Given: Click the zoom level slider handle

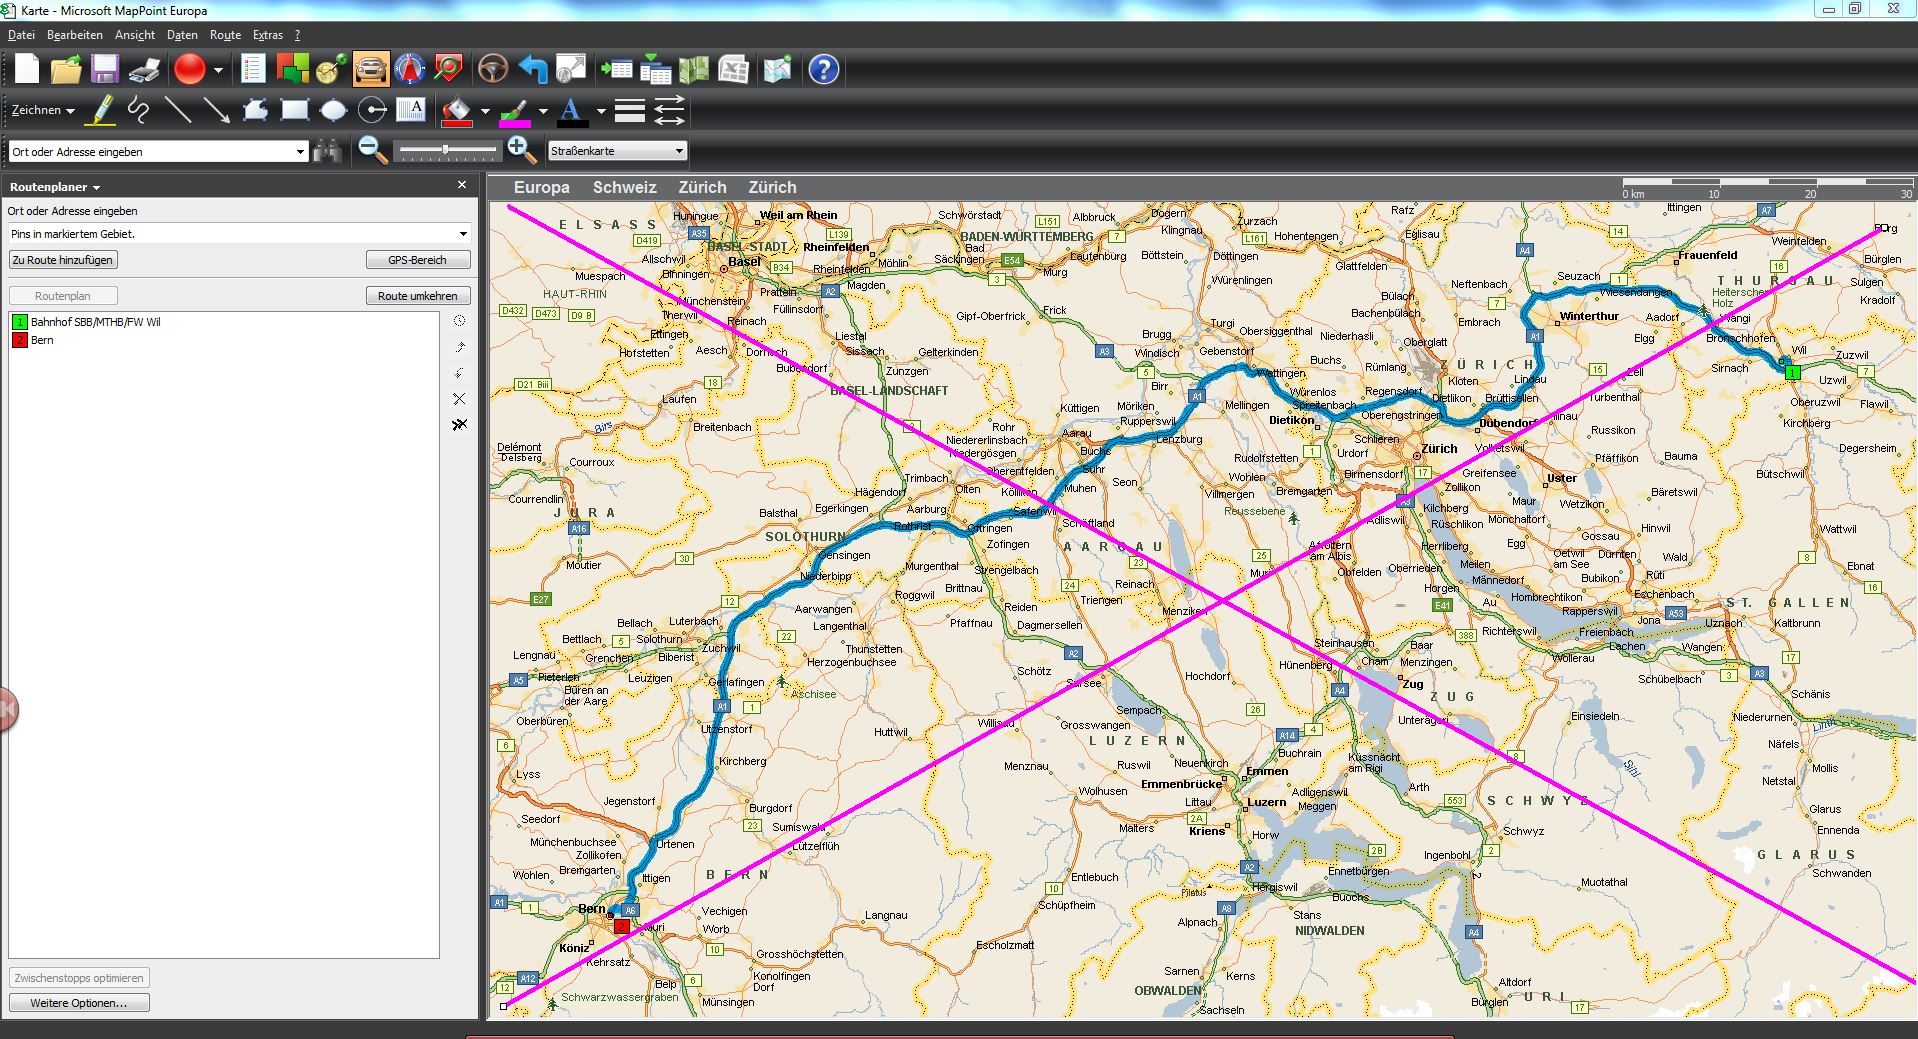Looking at the screenshot, I should coord(445,151).
